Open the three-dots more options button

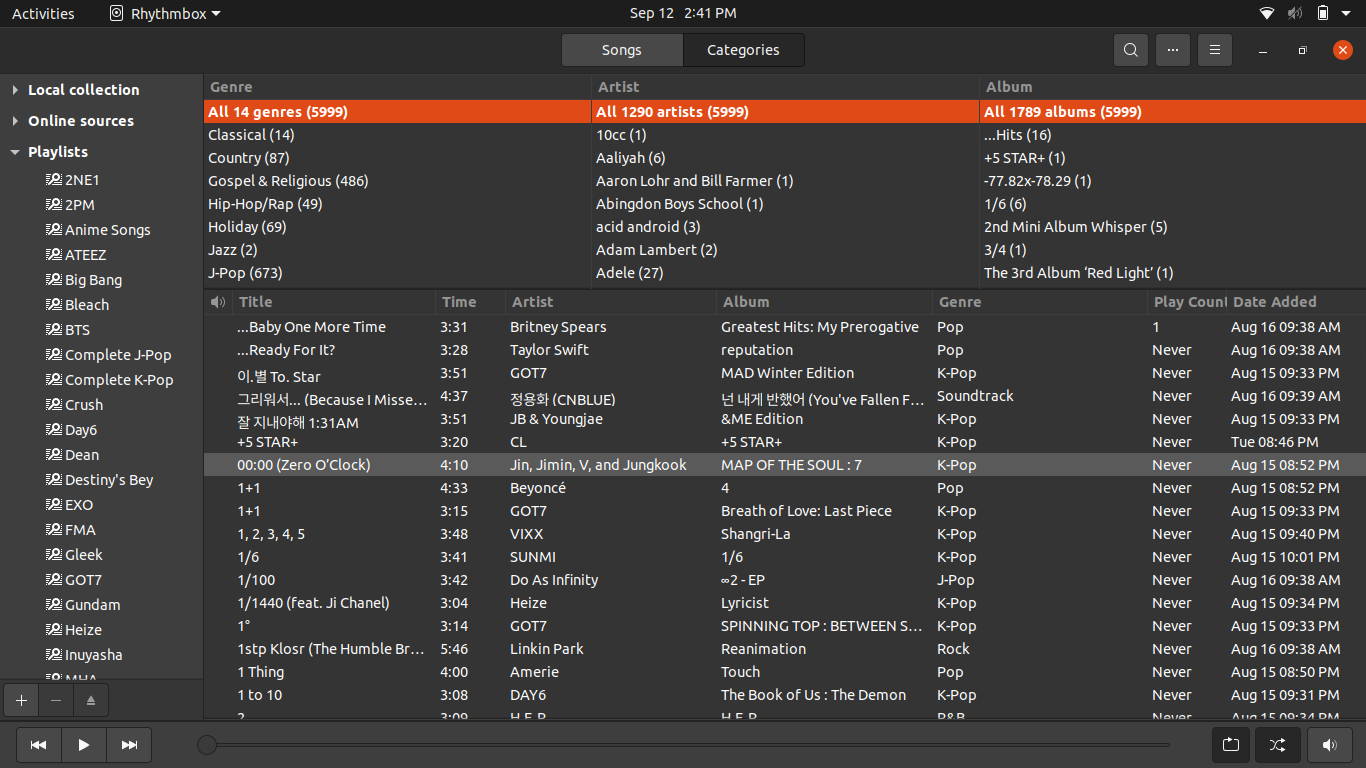click(1172, 50)
